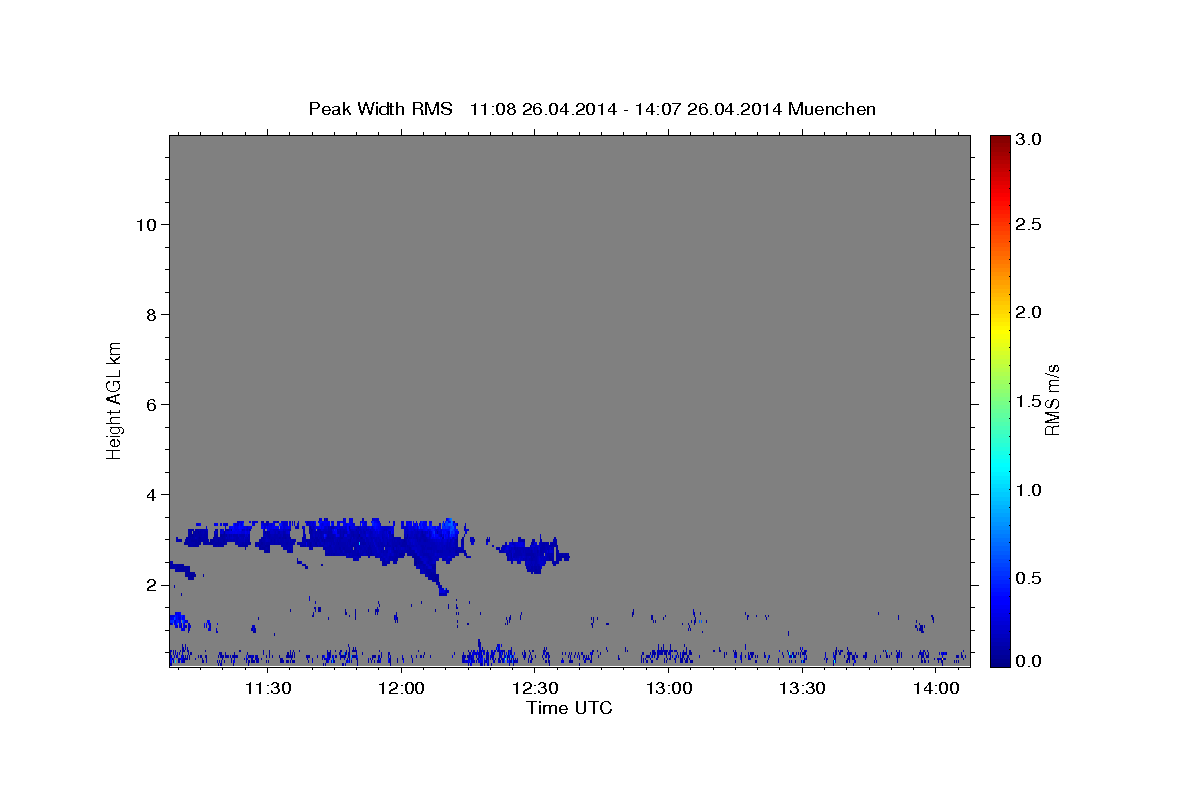Click the 12:30 time tick label

[x=535, y=688]
